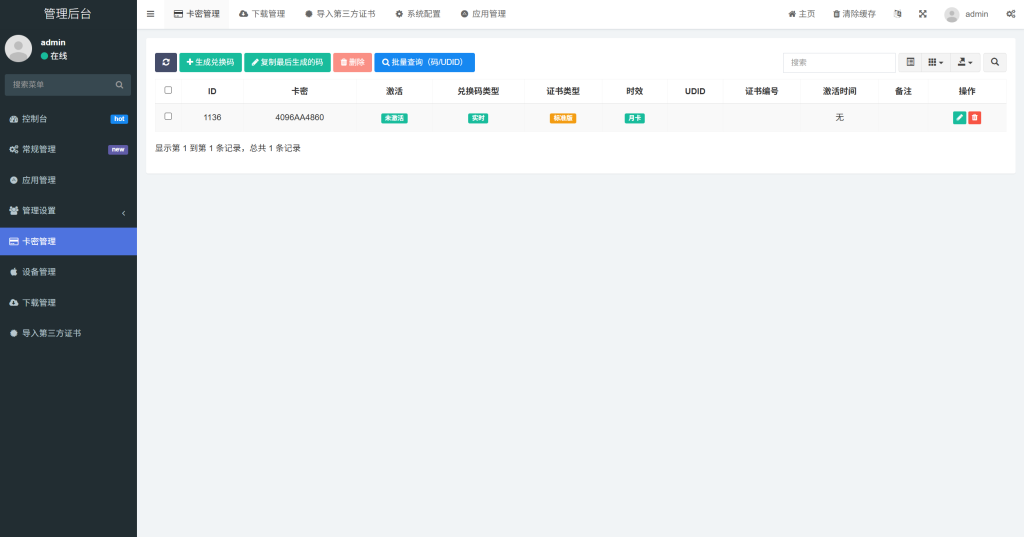Click the table 搜索 input field

point(838,62)
